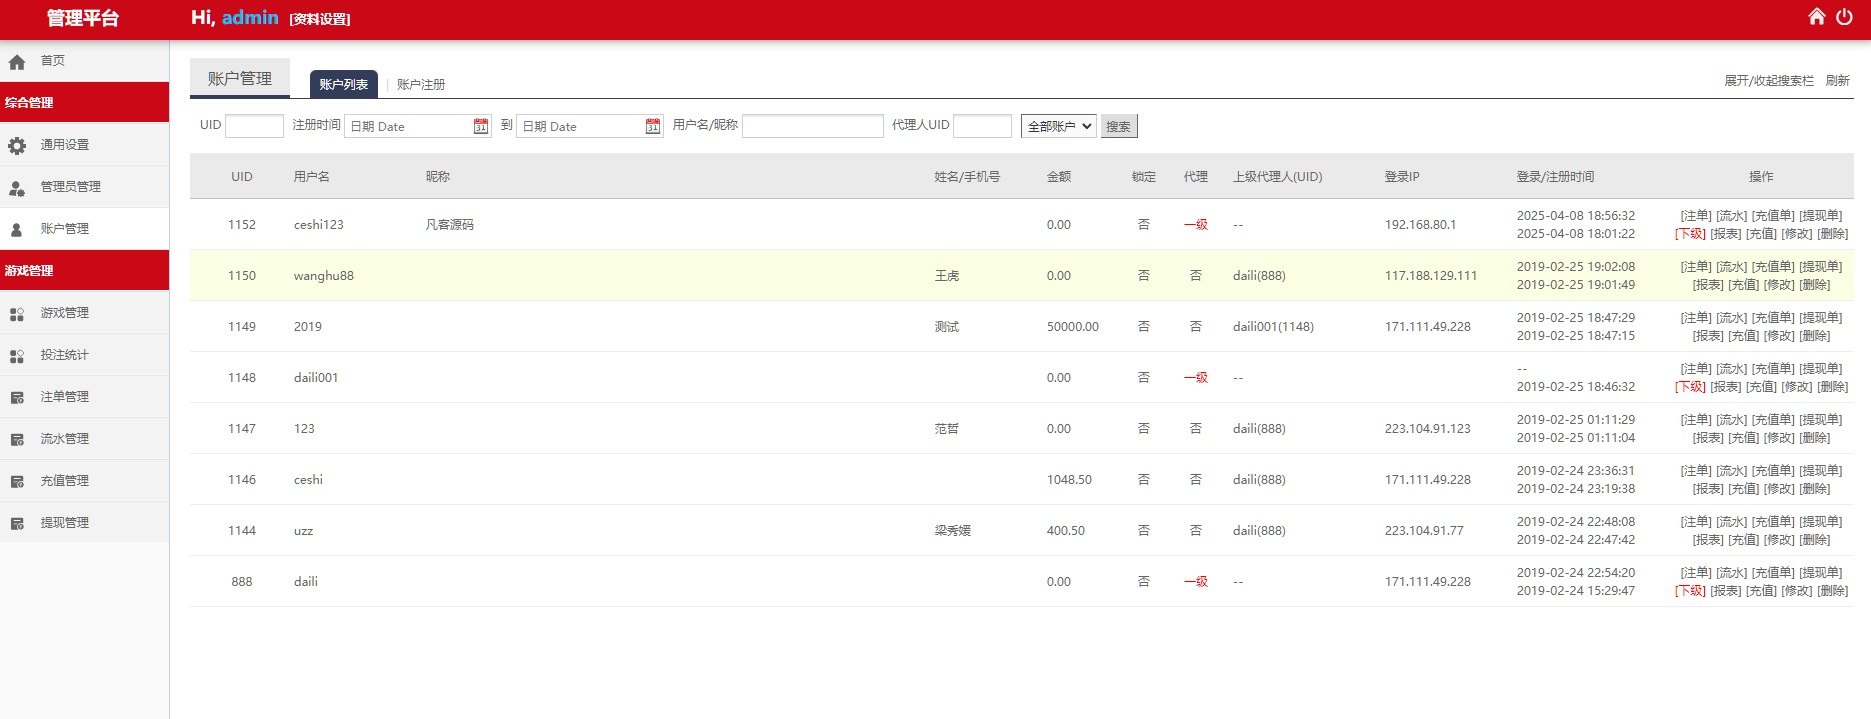Image resolution: width=1871 pixels, height=719 pixels.
Task: Click the 管理员管理 sidebar icon
Action: click(17, 188)
